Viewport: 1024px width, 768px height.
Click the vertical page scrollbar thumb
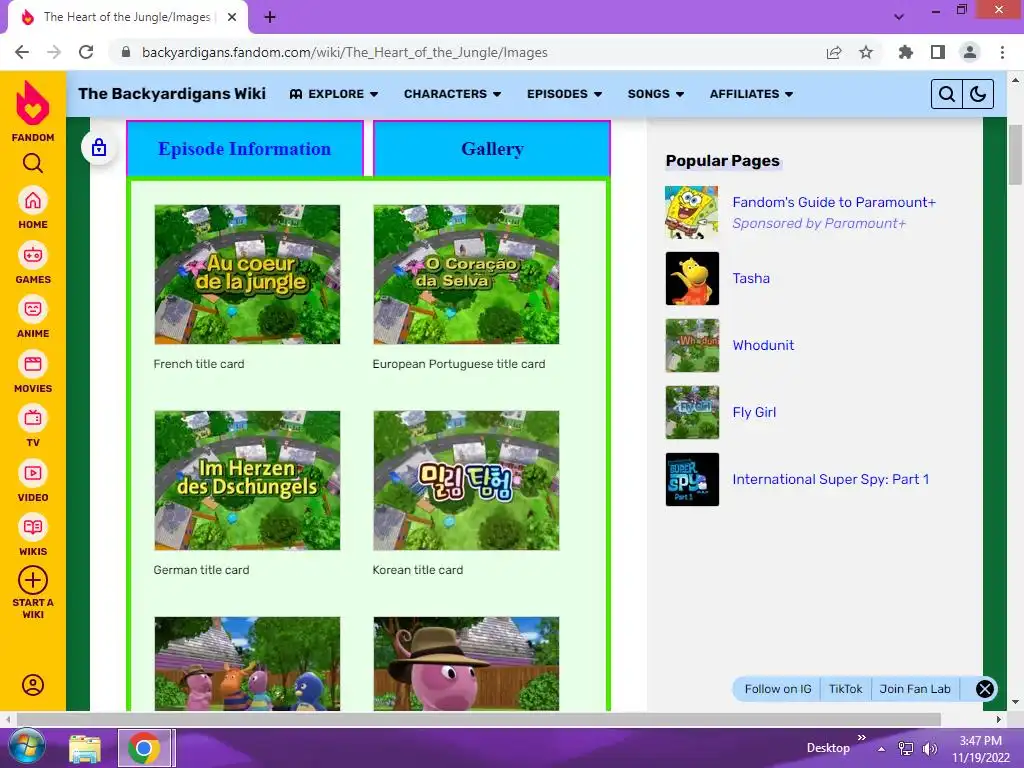pyautogui.click(x=1015, y=154)
